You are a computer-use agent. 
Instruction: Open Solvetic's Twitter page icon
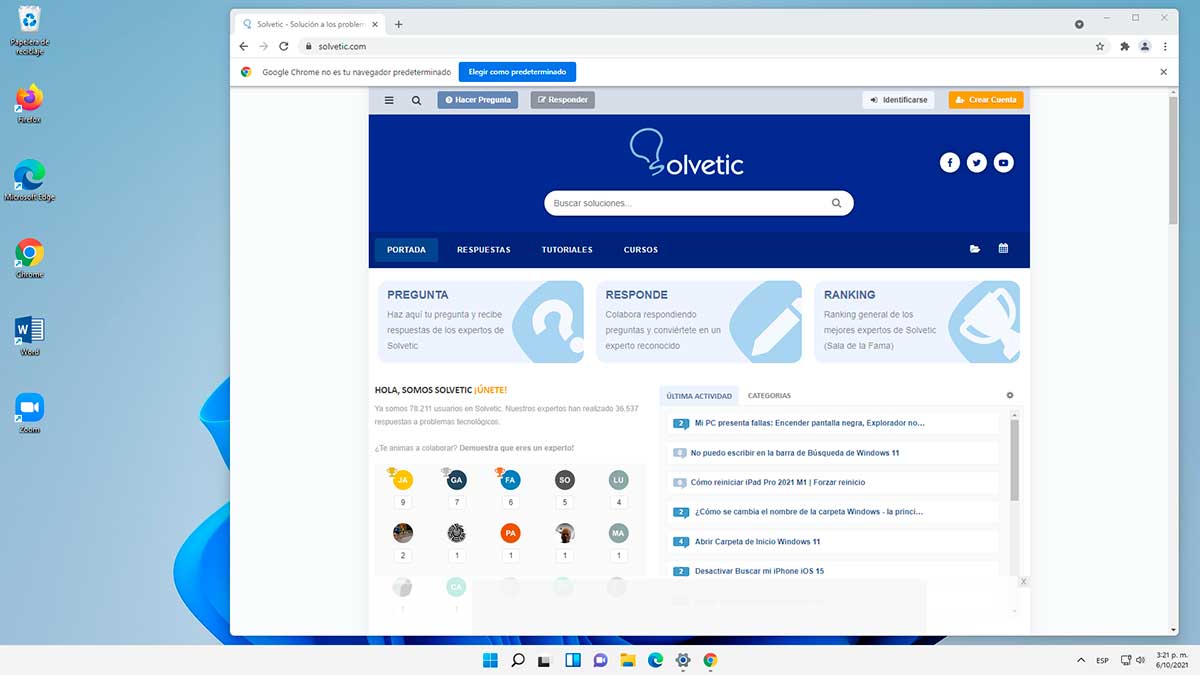[x=977, y=162]
